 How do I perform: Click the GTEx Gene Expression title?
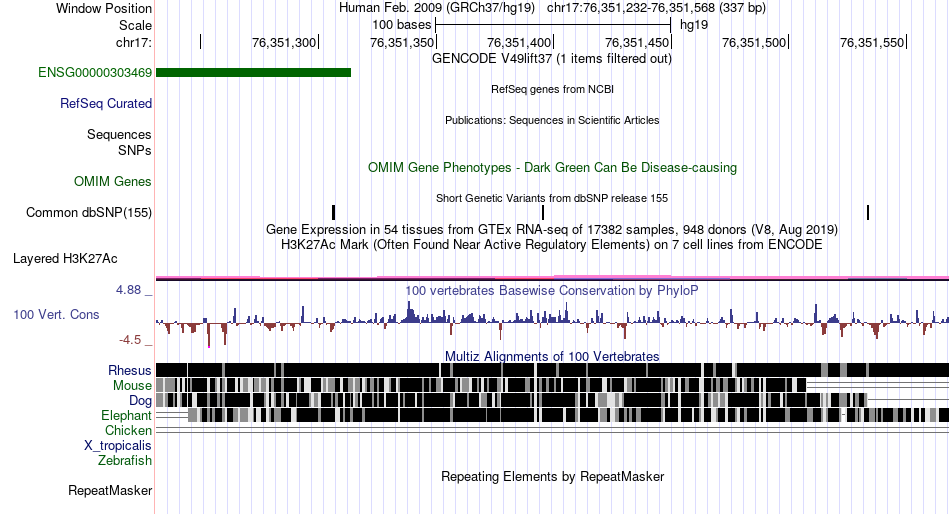click(552, 230)
